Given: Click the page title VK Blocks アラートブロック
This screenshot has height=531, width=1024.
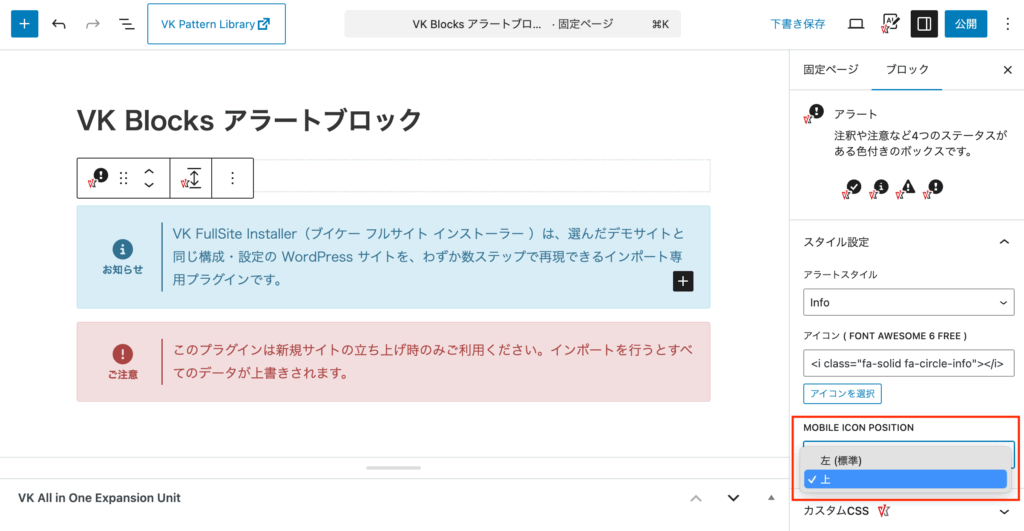Looking at the screenshot, I should tap(249, 120).
